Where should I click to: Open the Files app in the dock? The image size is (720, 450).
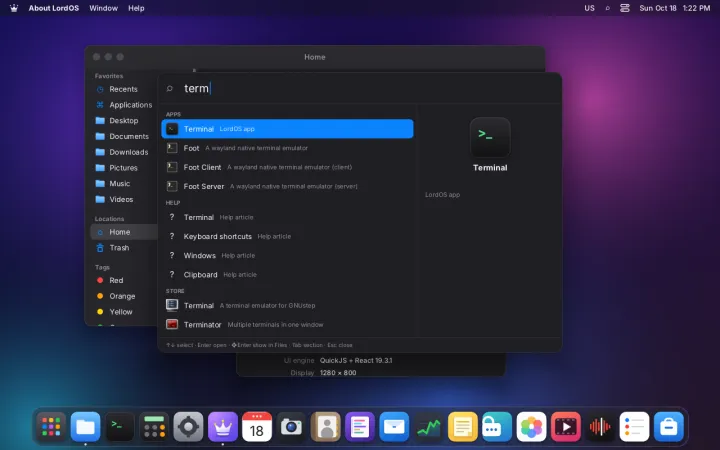coord(85,427)
